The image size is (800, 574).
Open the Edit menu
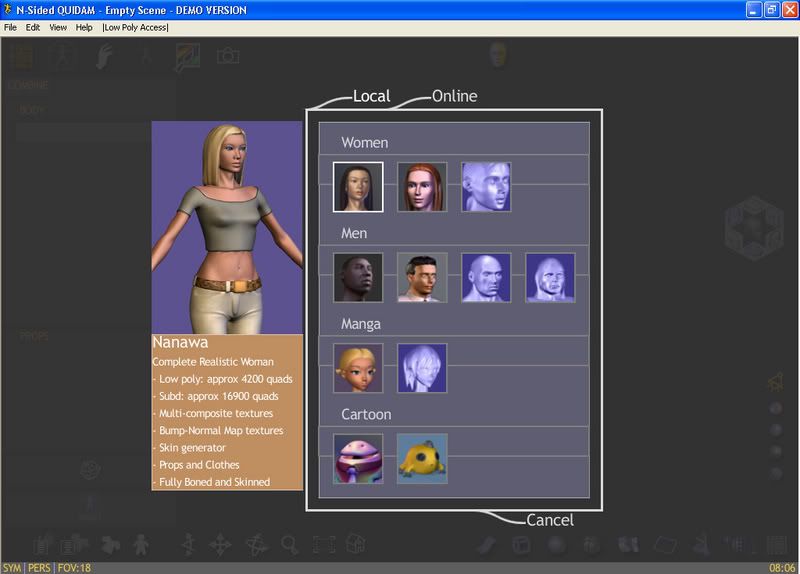pos(33,28)
